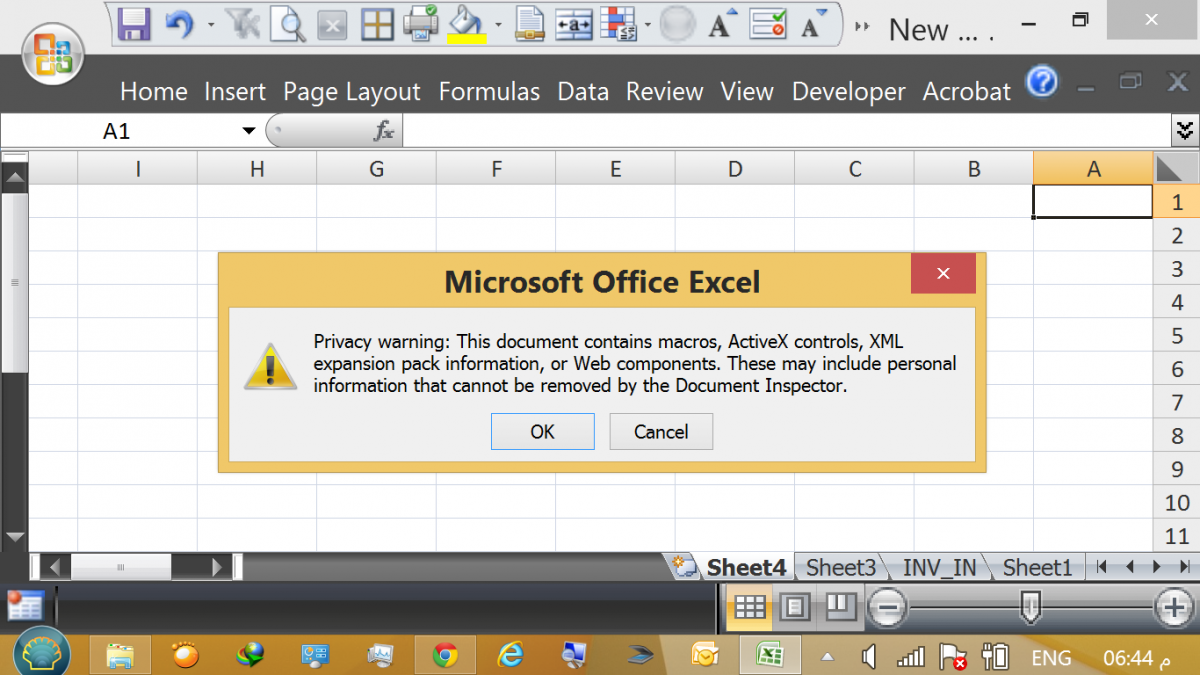The height and width of the screenshot is (675, 1200).
Task: Select column A header
Action: pyautogui.click(x=1093, y=169)
